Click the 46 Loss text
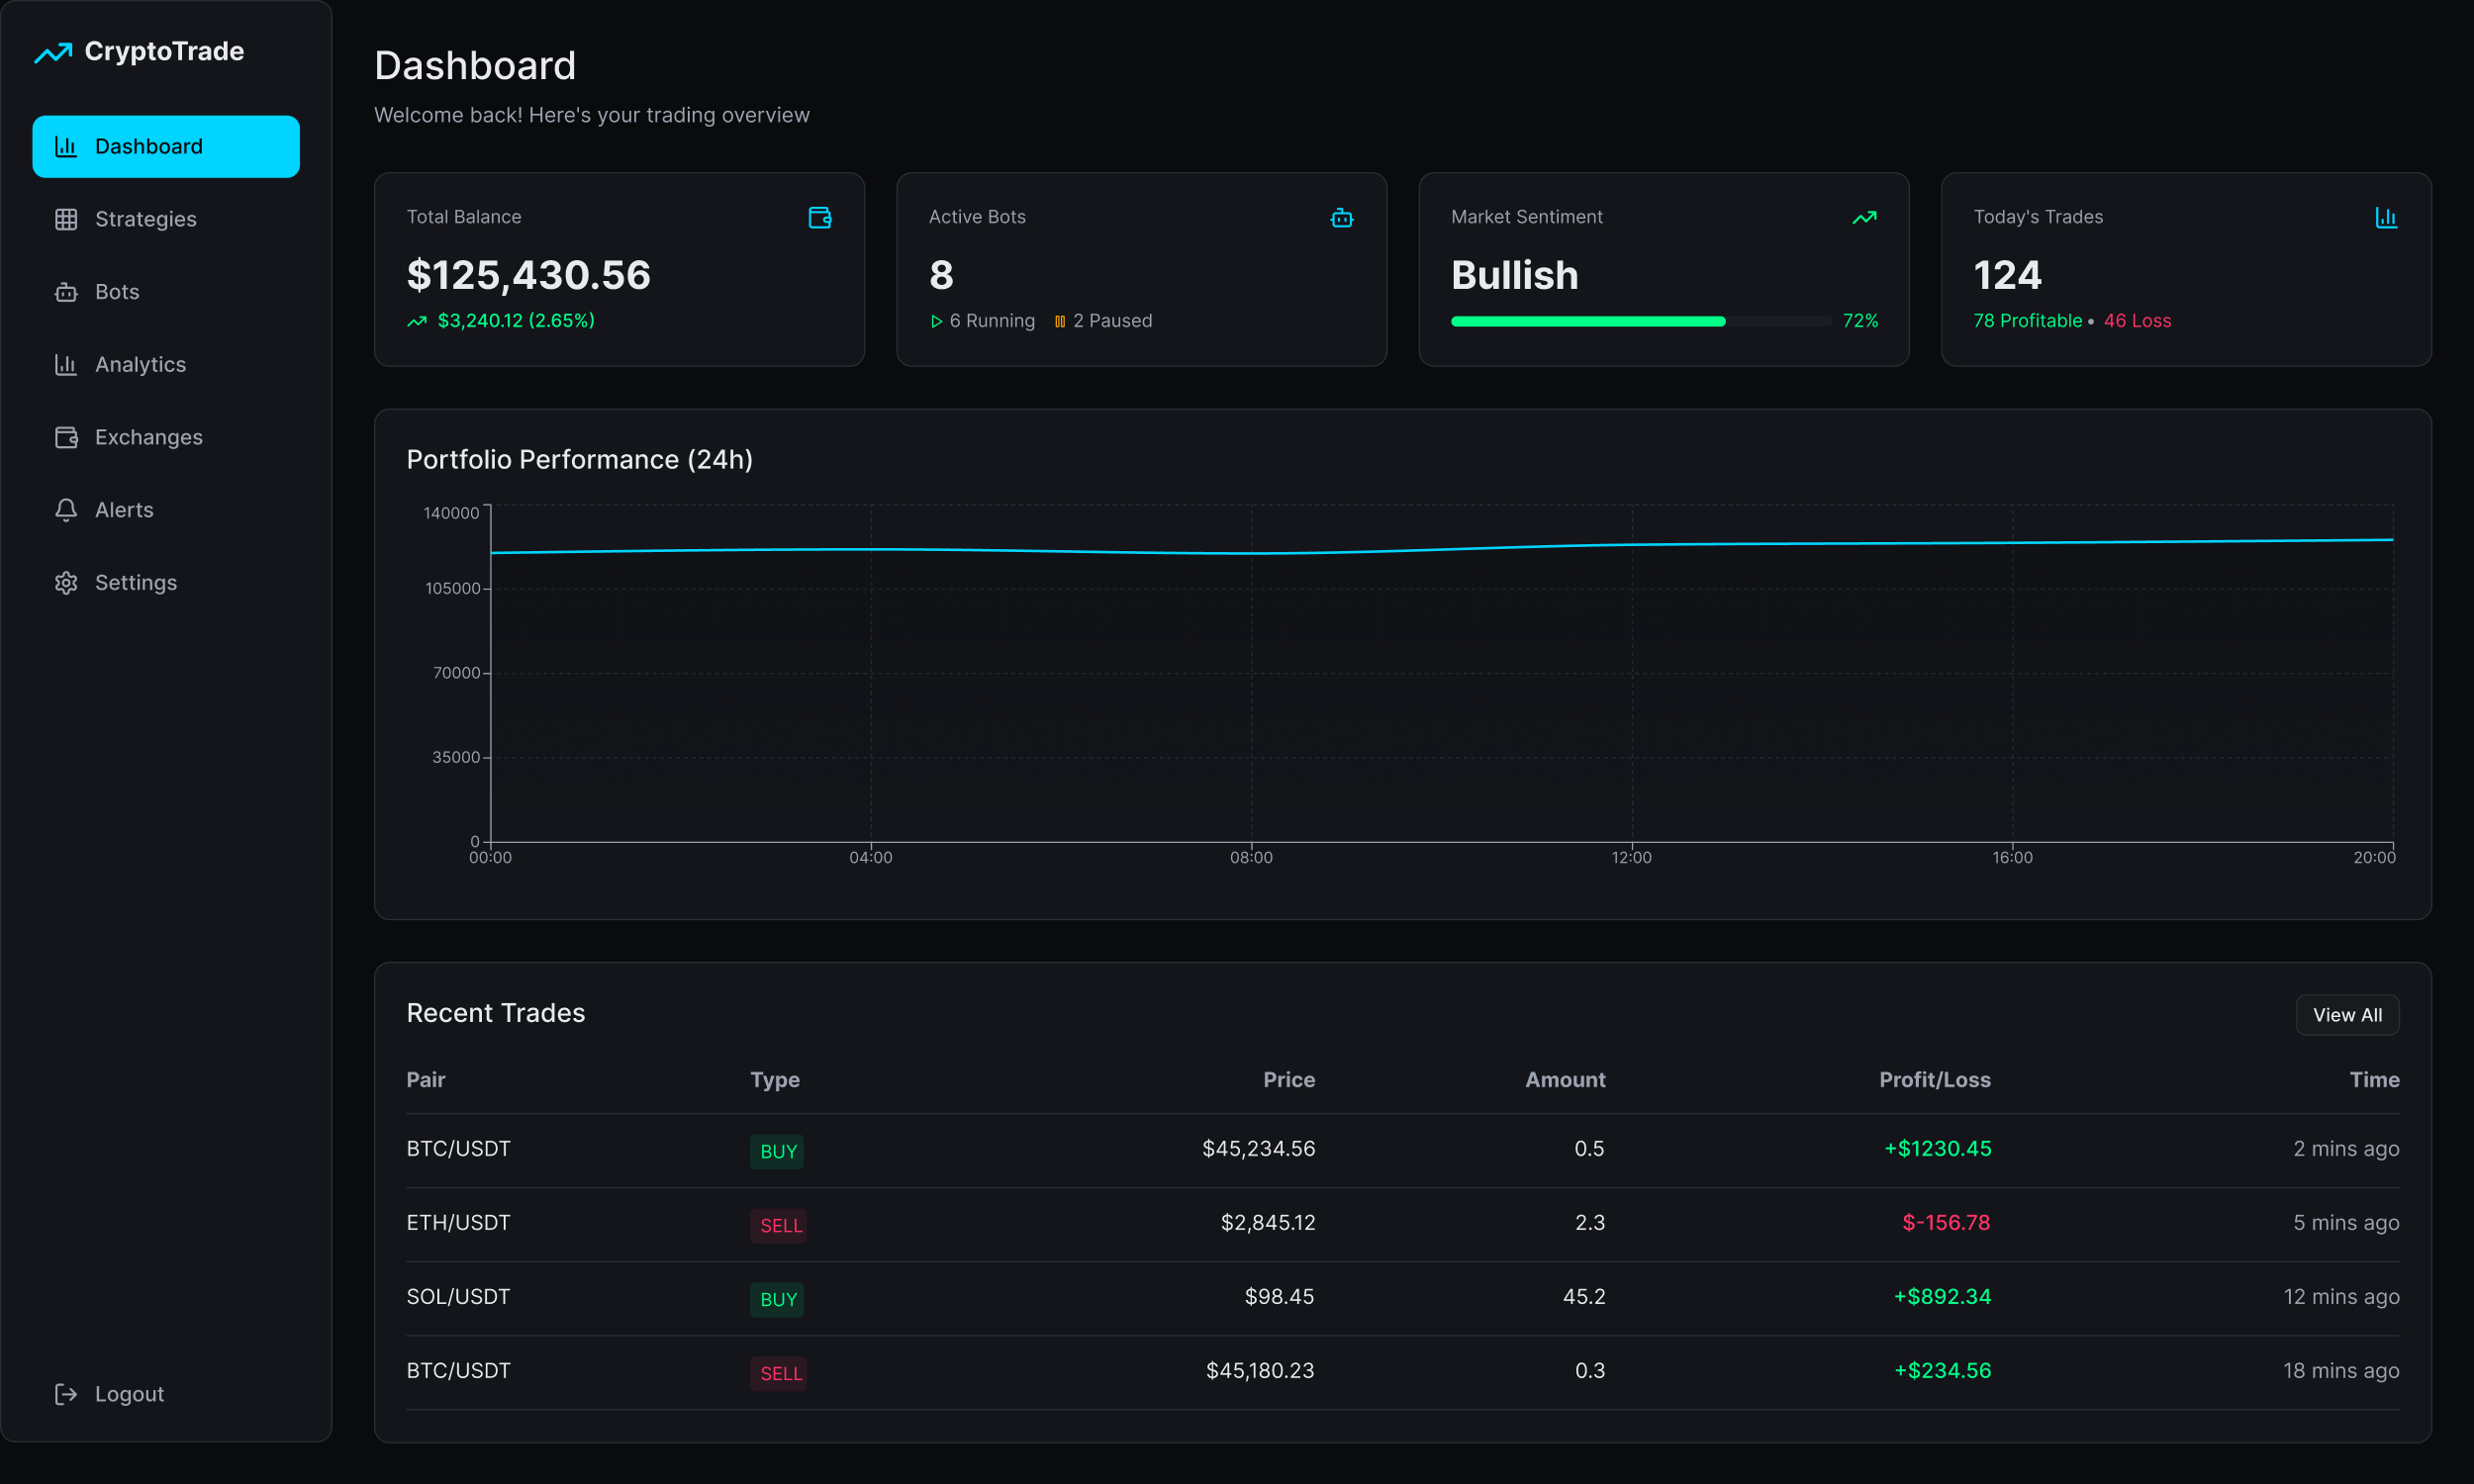2474x1484 pixels. (x=2137, y=321)
